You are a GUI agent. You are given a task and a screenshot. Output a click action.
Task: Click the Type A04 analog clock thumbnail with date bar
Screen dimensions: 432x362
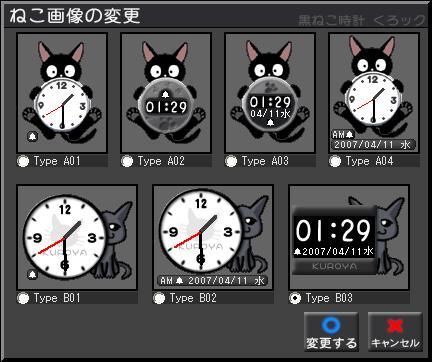click(374, 93)
